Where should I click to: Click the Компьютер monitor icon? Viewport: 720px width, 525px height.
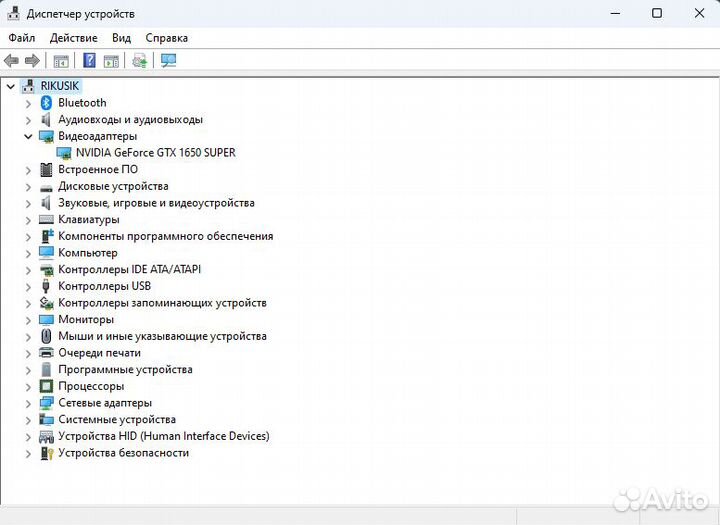pos(46,253)
